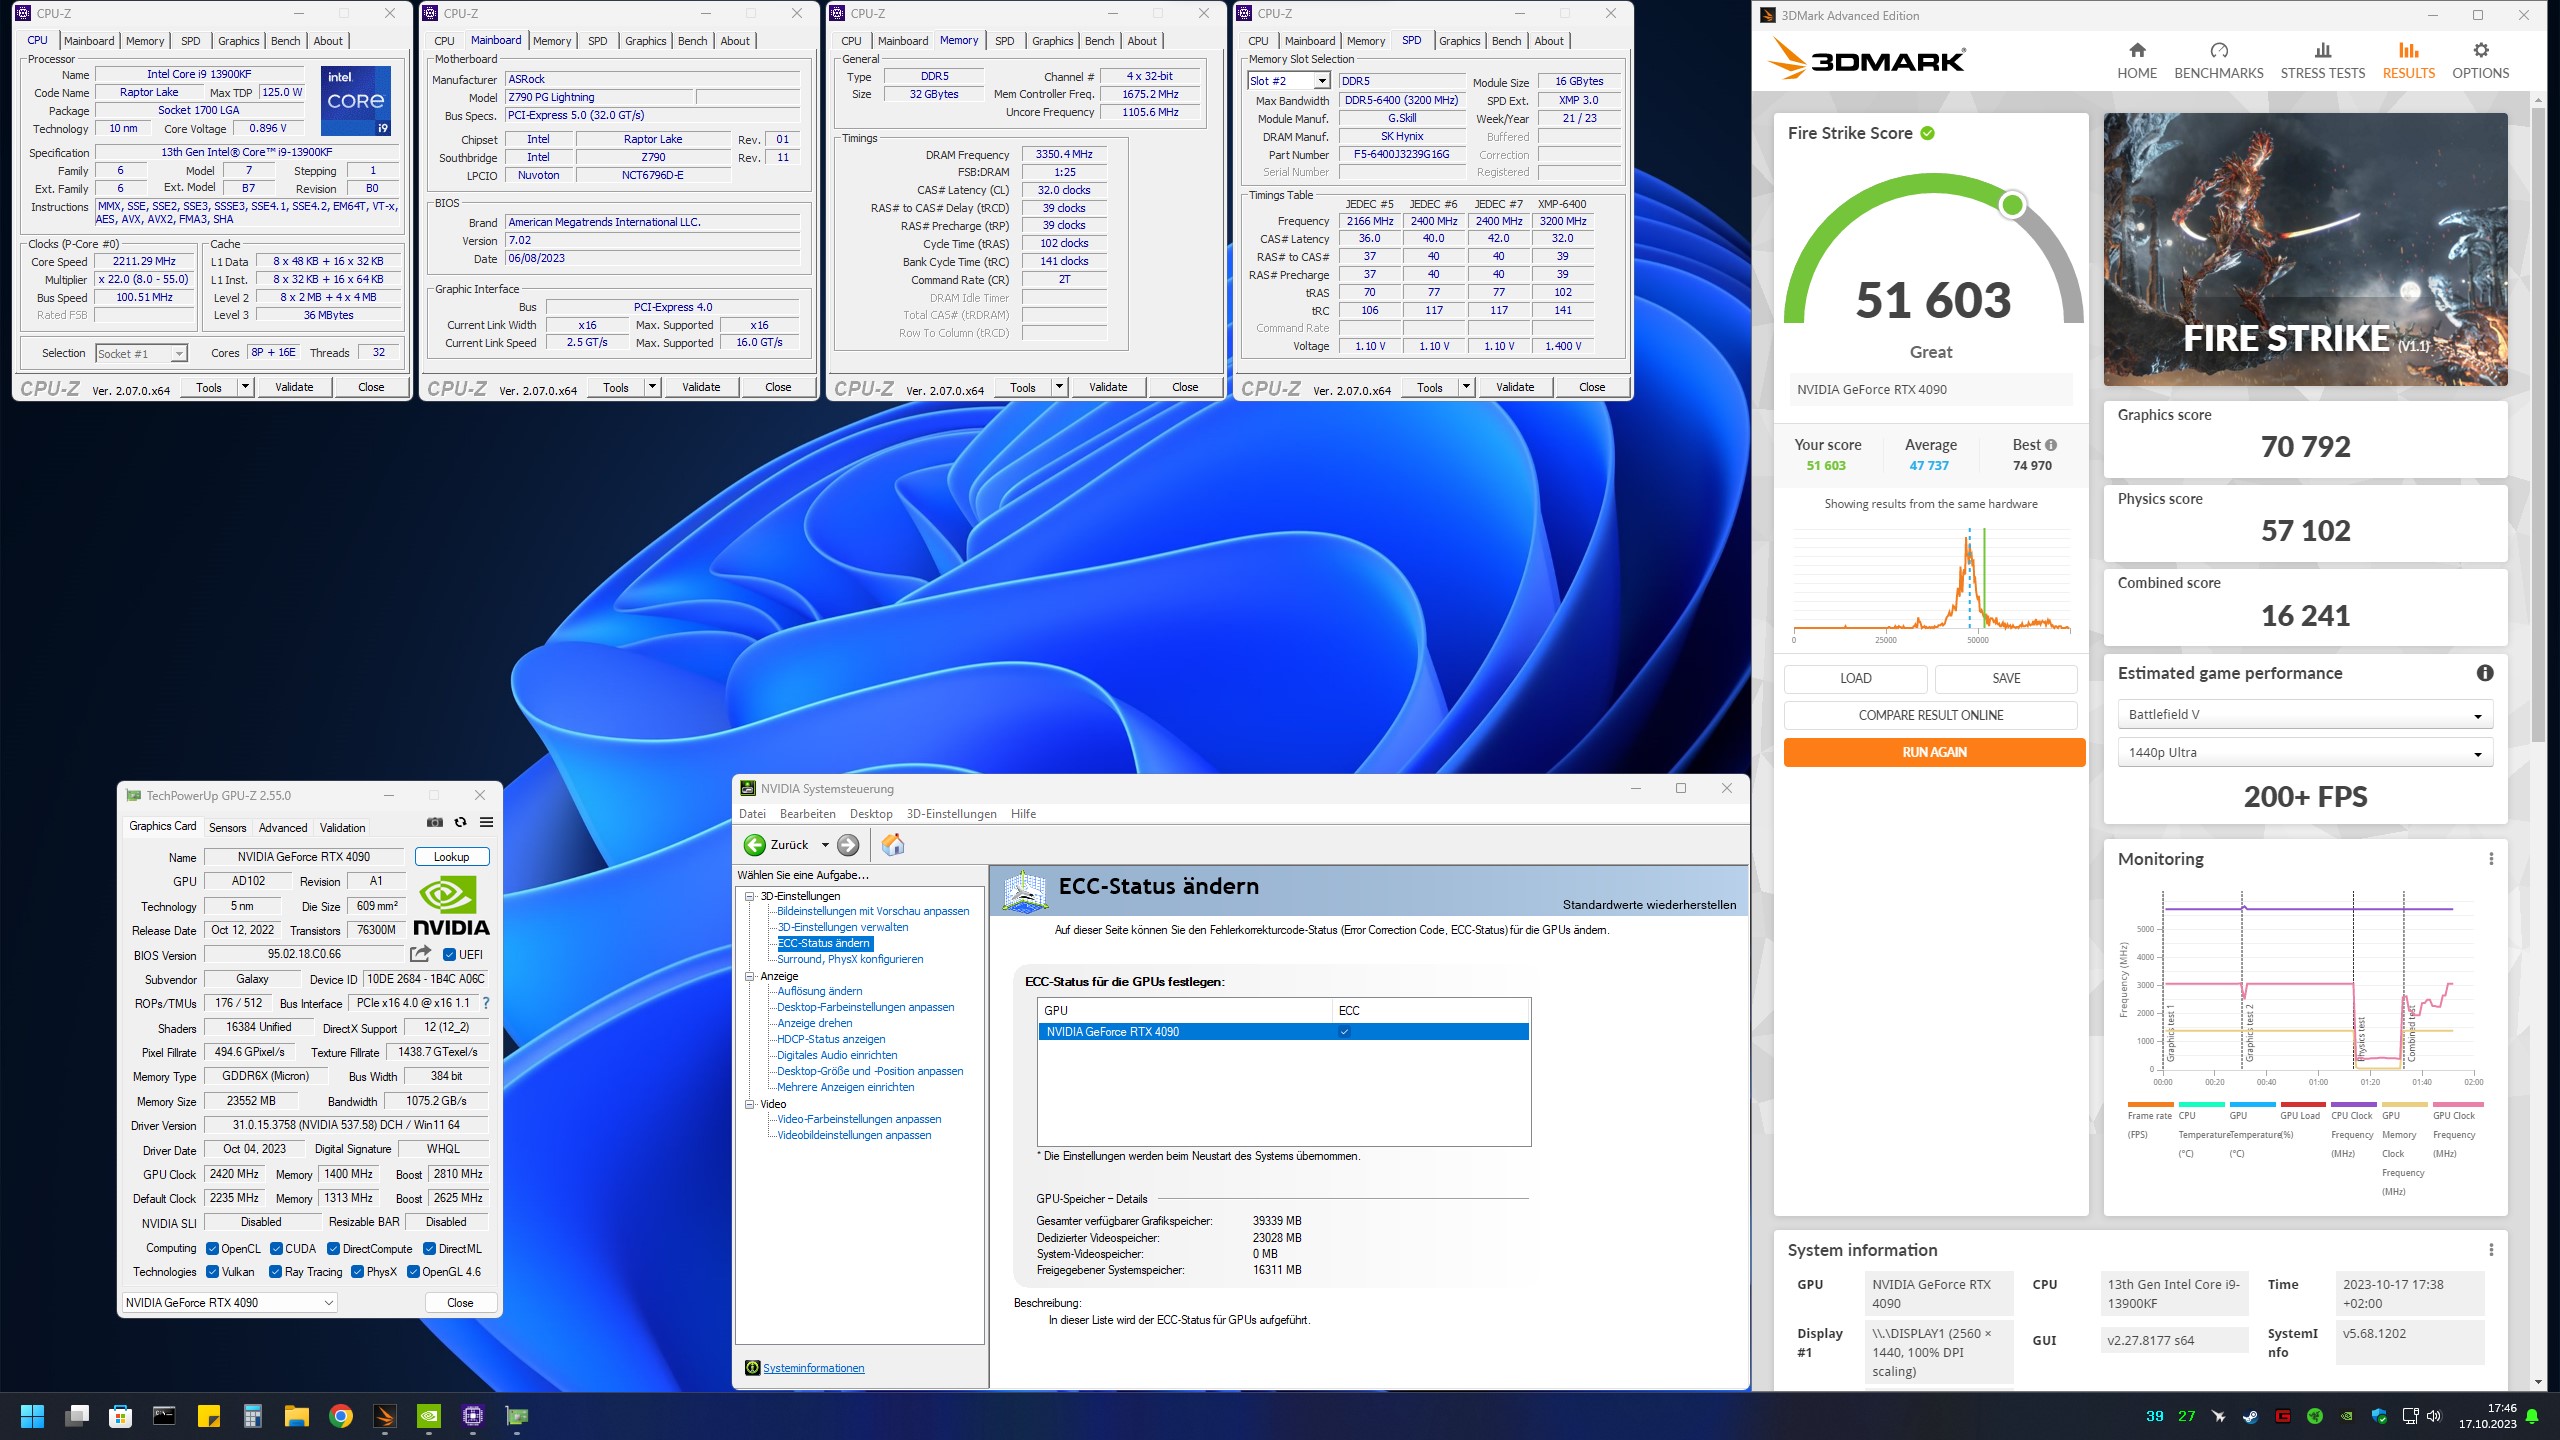Open the Steam tray icon
The width and height of the screenshot is (2560, 1440).
tap(2251, 1416)
